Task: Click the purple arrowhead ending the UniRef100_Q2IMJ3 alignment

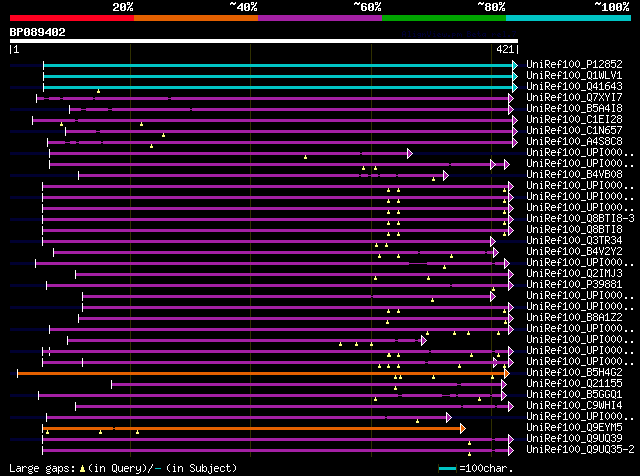Action: click(511, 275)
